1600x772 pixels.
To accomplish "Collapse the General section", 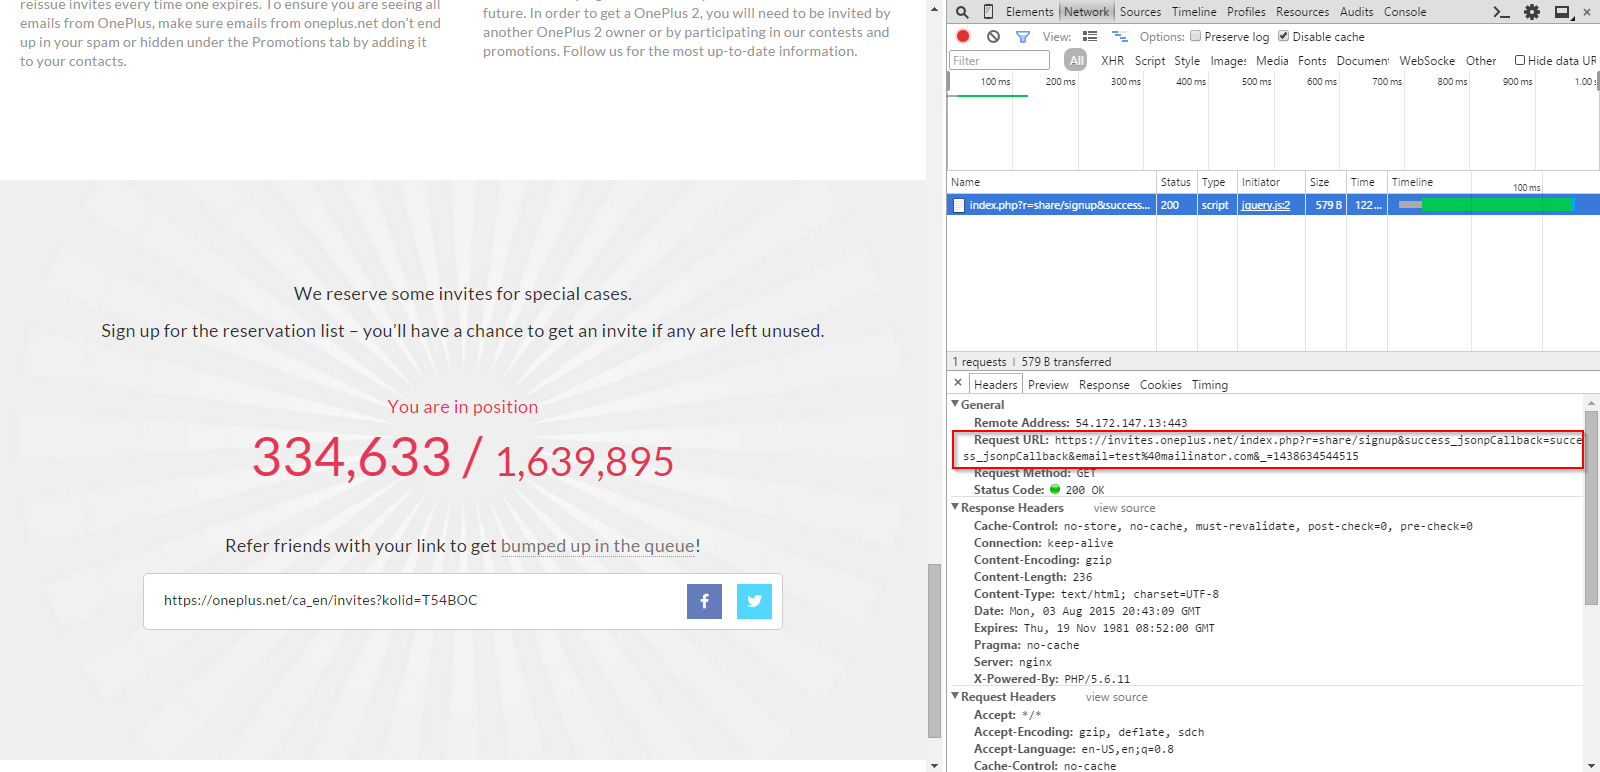I will click(955, 404).
